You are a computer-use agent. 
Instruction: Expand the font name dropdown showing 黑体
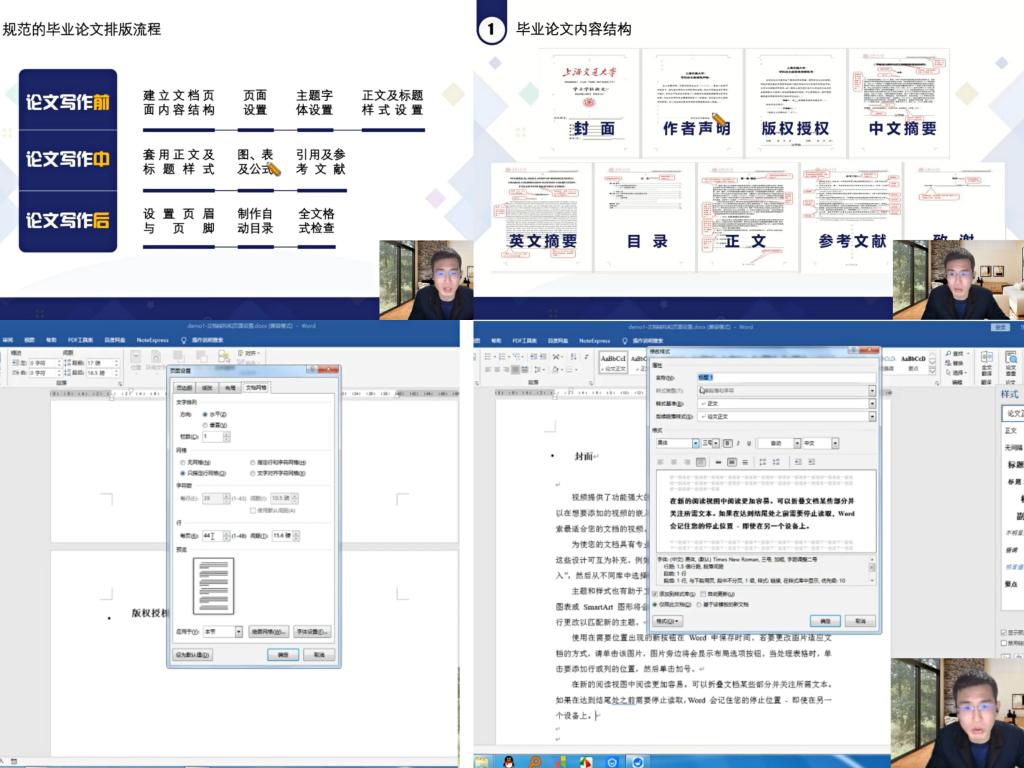pyautogui.click(x=694, y=443)
